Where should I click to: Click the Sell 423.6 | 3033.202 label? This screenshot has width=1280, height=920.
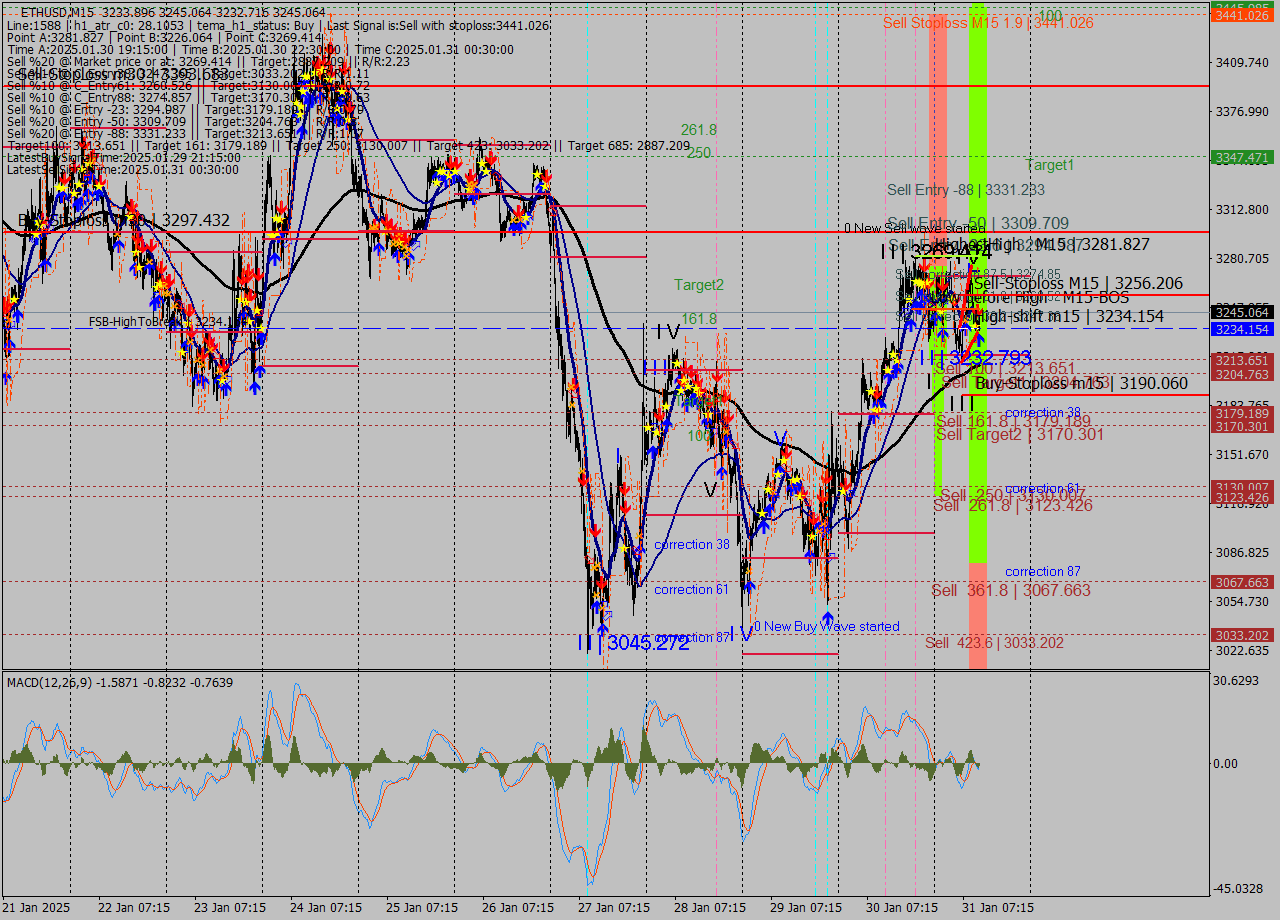click(x=1007, y=643)
